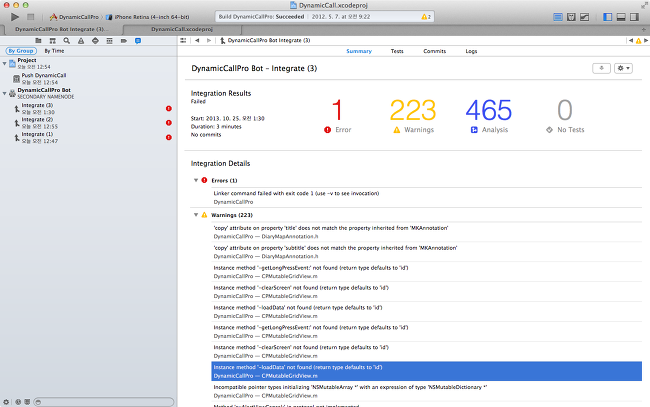
Task: Select the Version editor button
Action: pyautogui.click(x=585, y=17)
